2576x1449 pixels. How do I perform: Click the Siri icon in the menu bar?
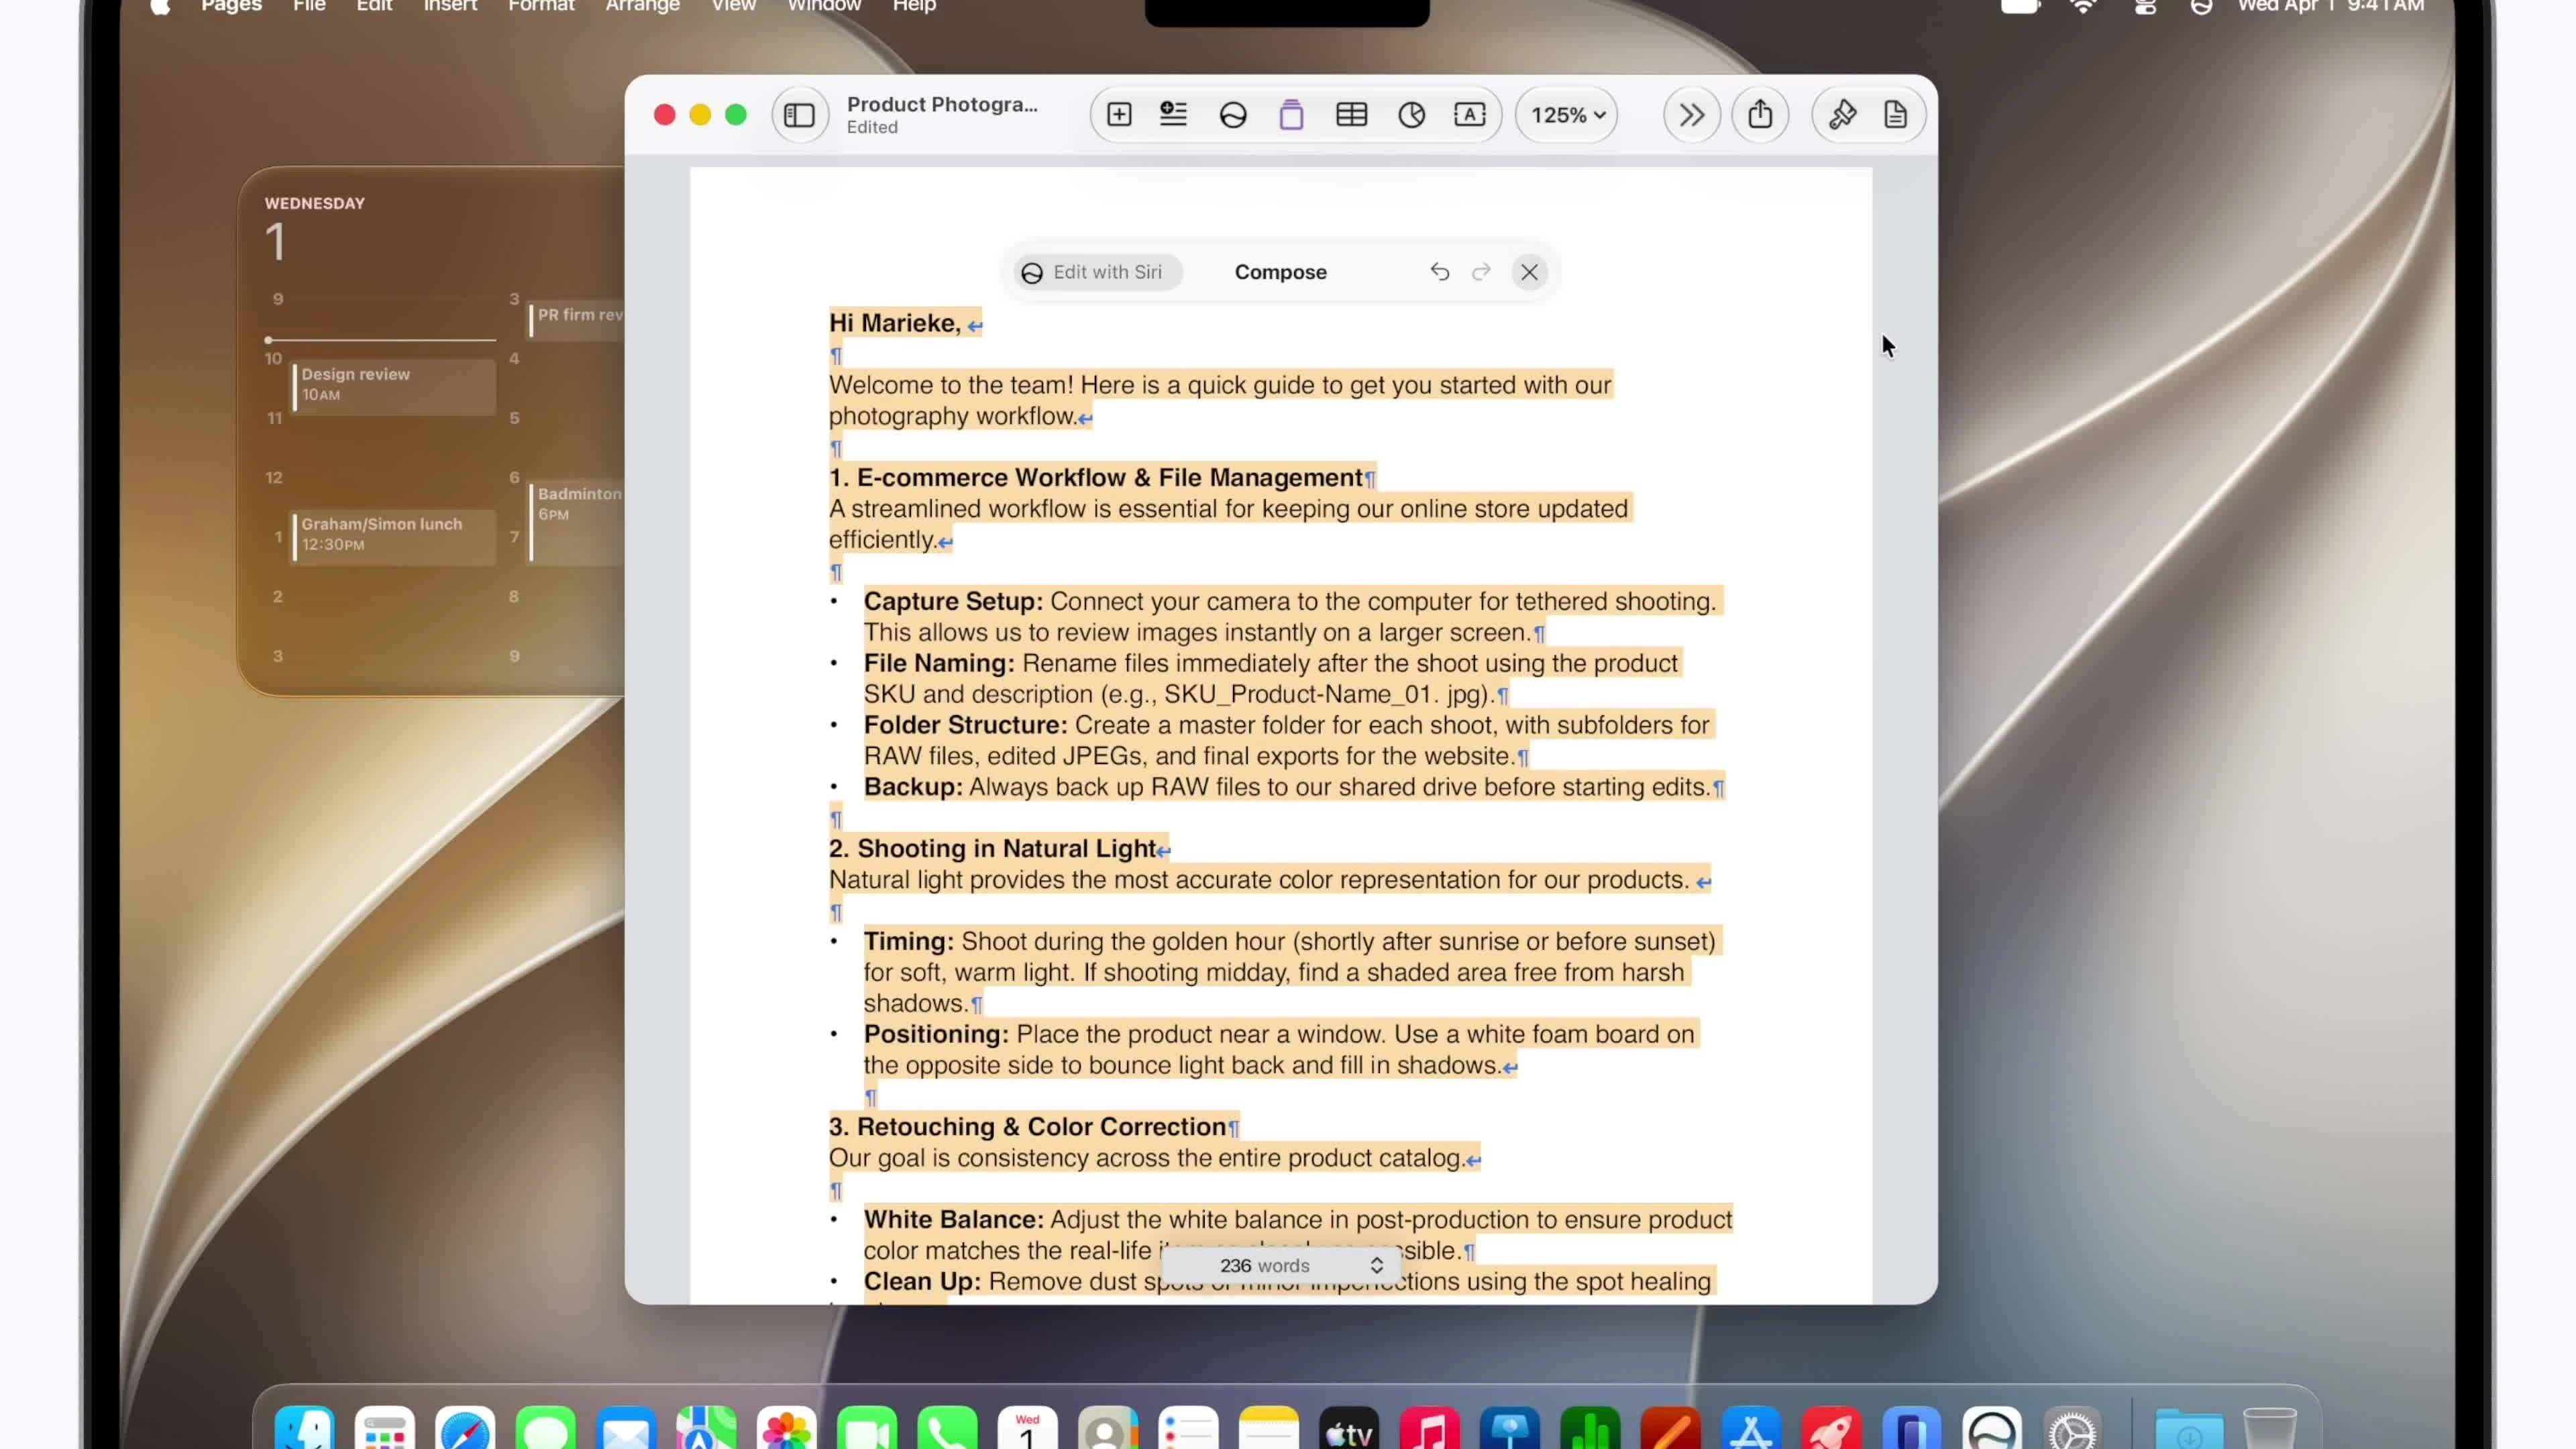(2200, 7)
